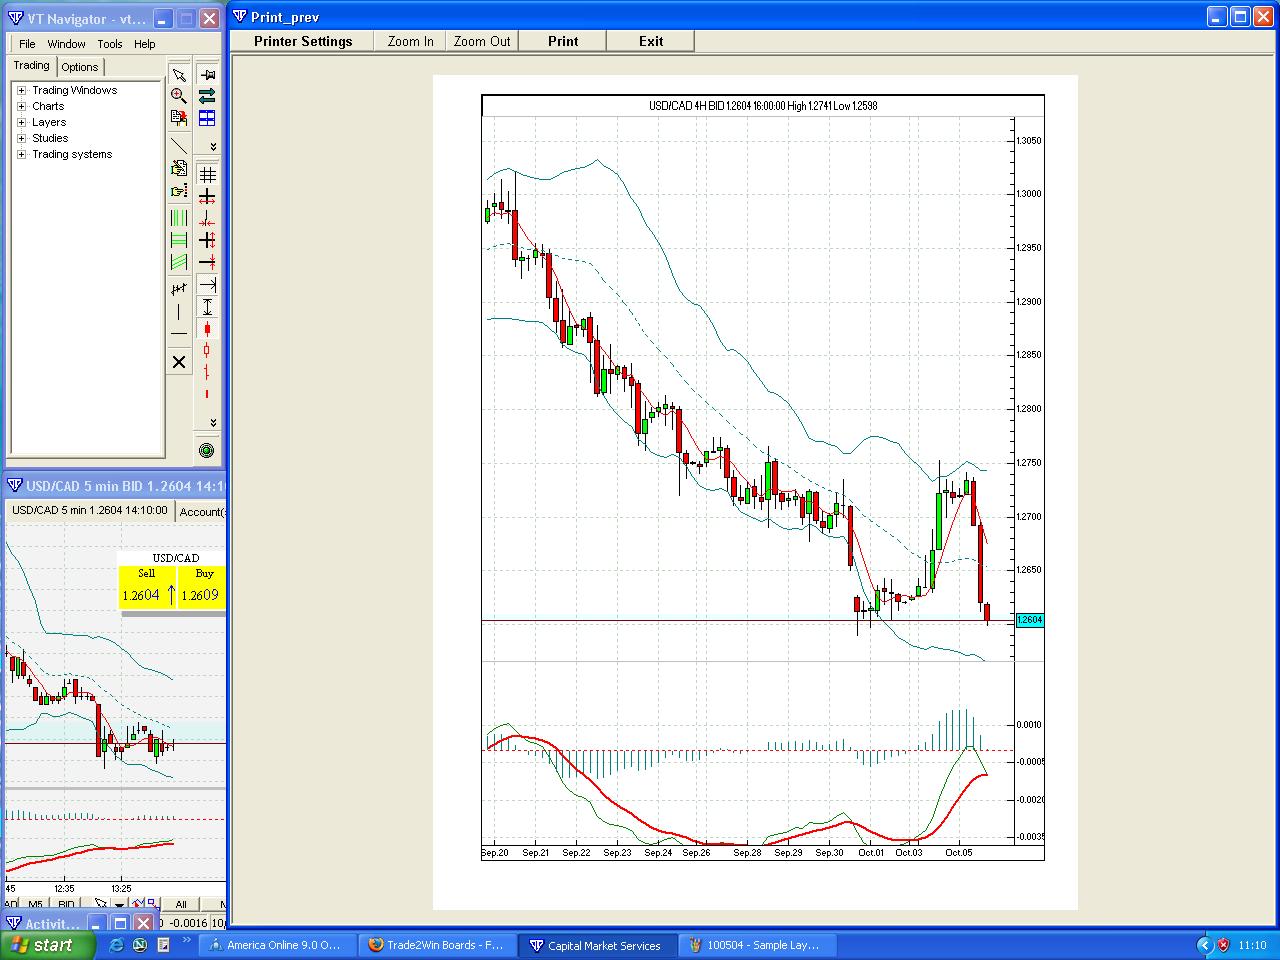Click the black X delete tool

click(178, 362)
